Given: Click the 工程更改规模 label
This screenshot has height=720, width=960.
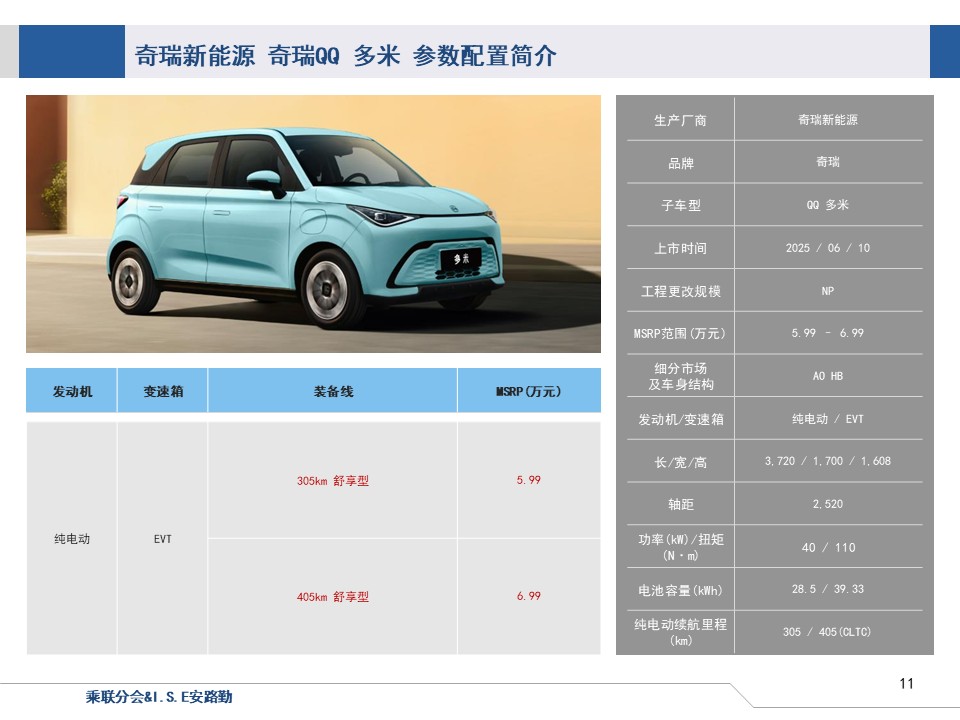Looking at the screenshot, I should 680,291.
